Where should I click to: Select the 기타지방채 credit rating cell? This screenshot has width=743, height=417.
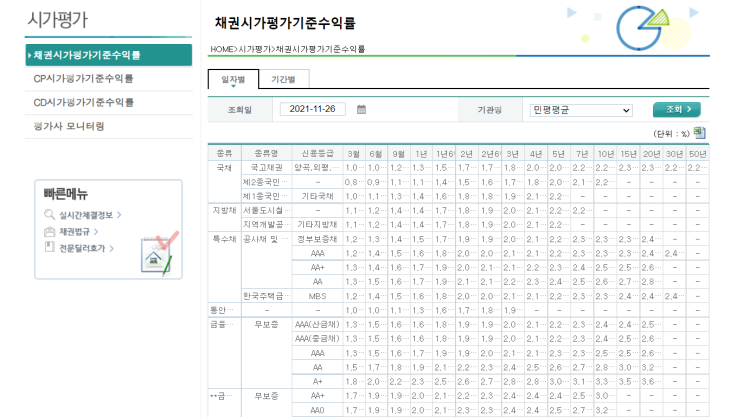(317, 225)
